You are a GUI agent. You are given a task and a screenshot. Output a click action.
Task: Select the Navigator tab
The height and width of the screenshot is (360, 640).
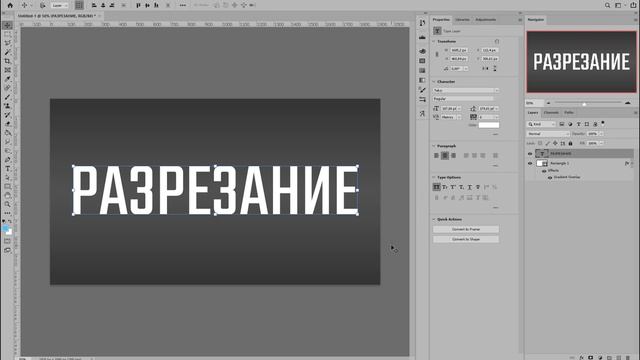tap(536, 20)
